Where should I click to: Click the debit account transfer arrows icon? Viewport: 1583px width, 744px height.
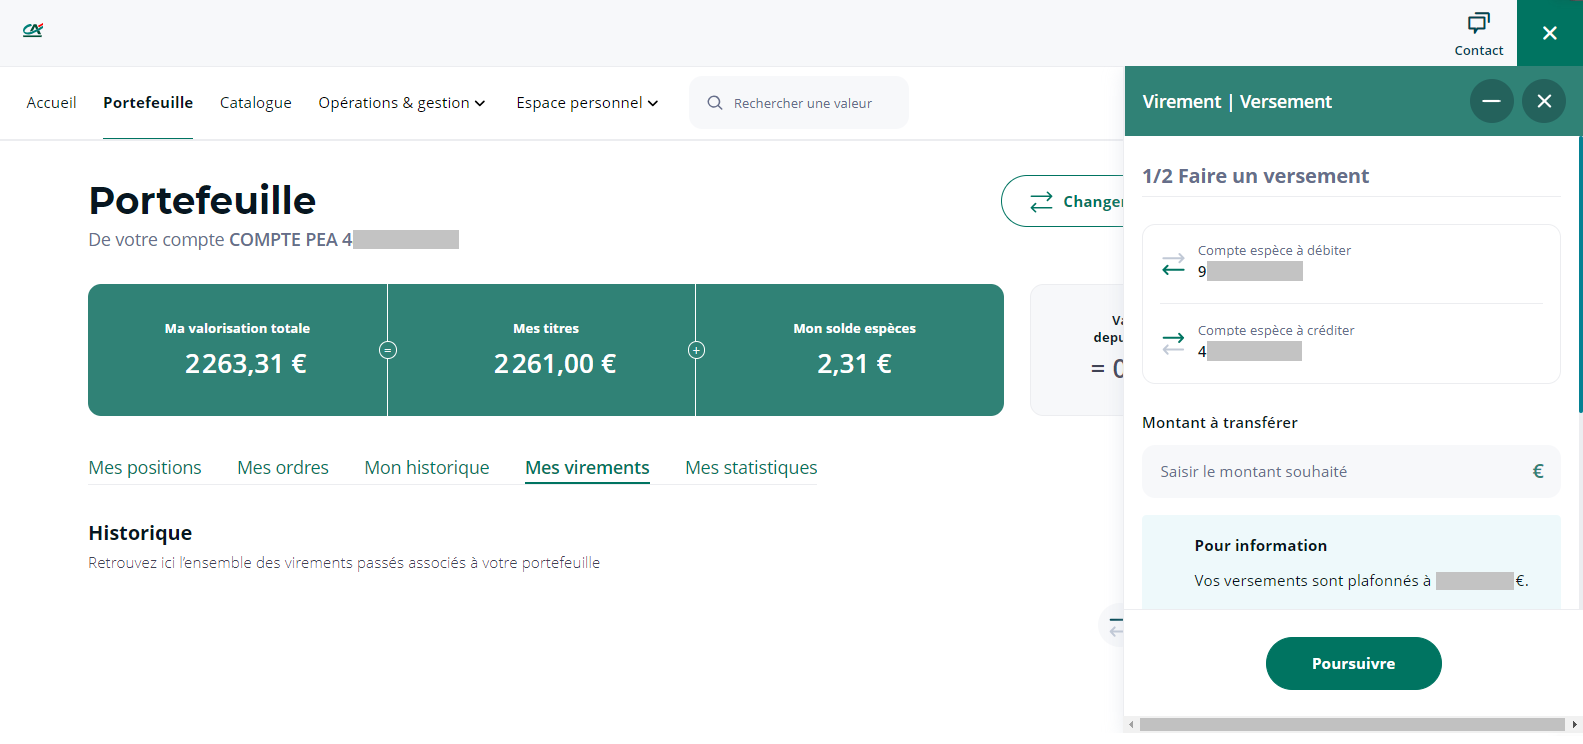[1173, 265]
